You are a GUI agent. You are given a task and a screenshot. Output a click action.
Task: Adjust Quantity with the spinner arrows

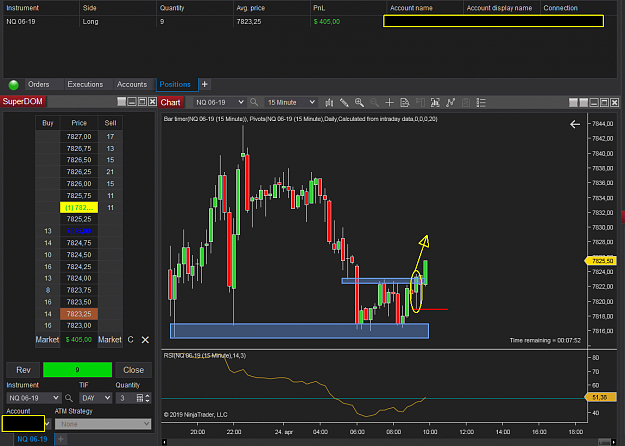147,398
